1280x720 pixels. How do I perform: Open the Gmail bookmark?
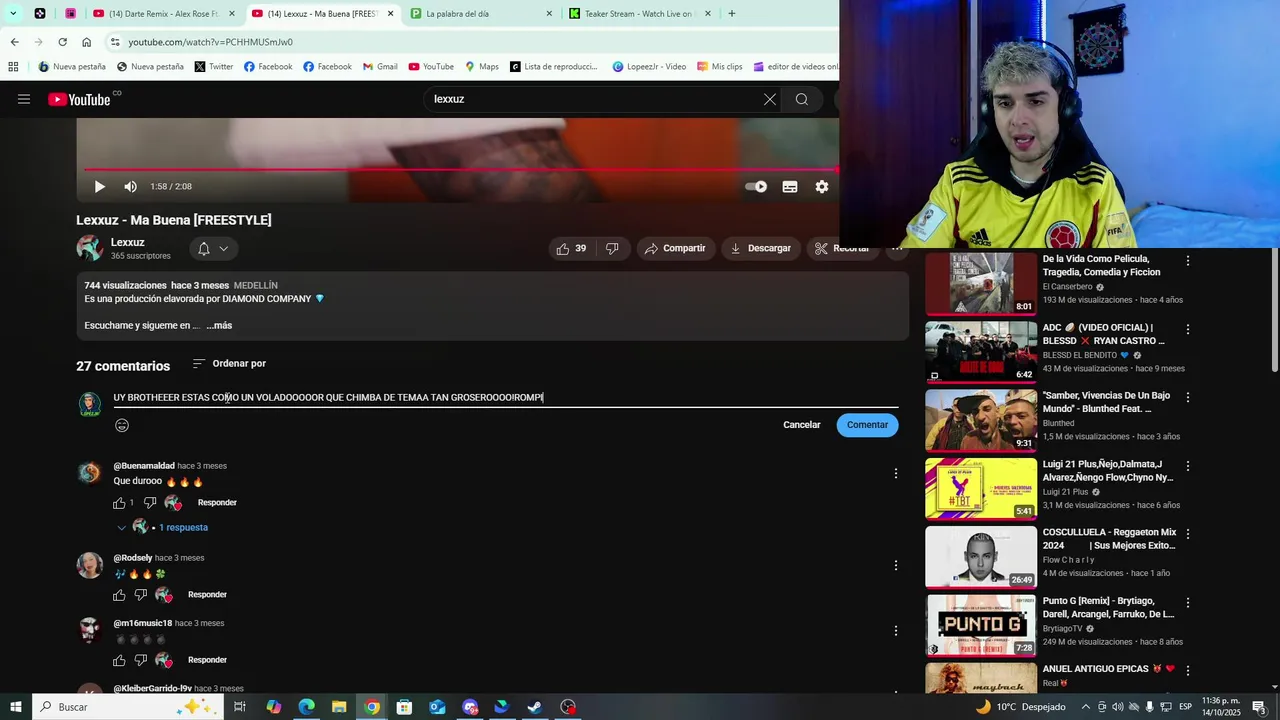pos(380,67)
